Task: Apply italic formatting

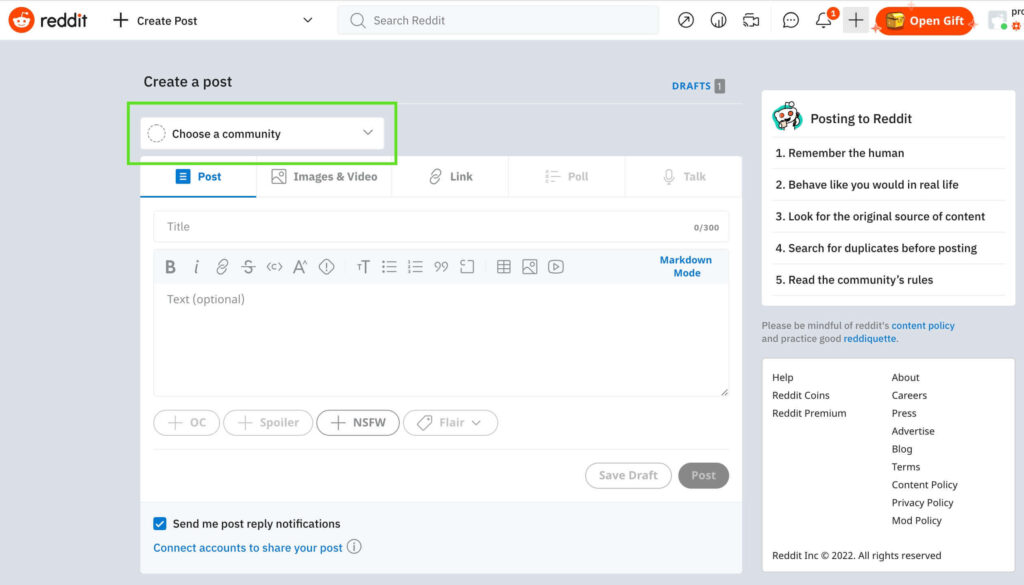Action: 196,266
